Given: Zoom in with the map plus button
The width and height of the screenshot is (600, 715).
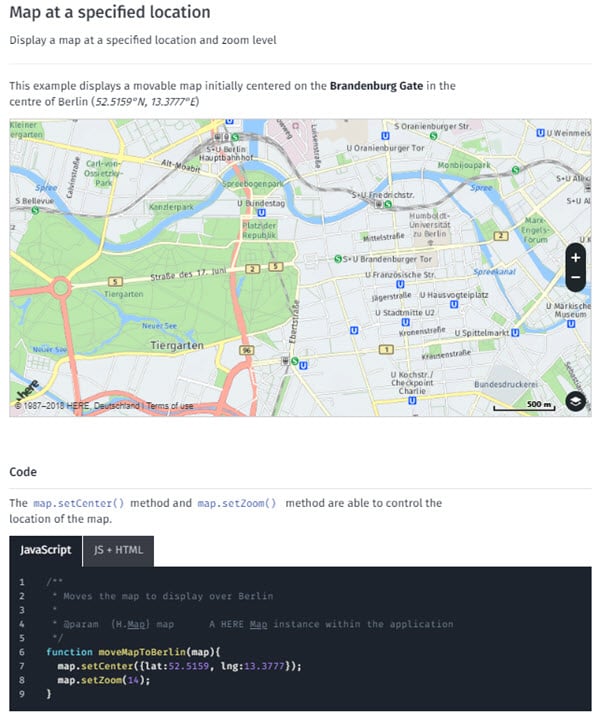Looking at the screenshot, I should [x=575, y=257].
